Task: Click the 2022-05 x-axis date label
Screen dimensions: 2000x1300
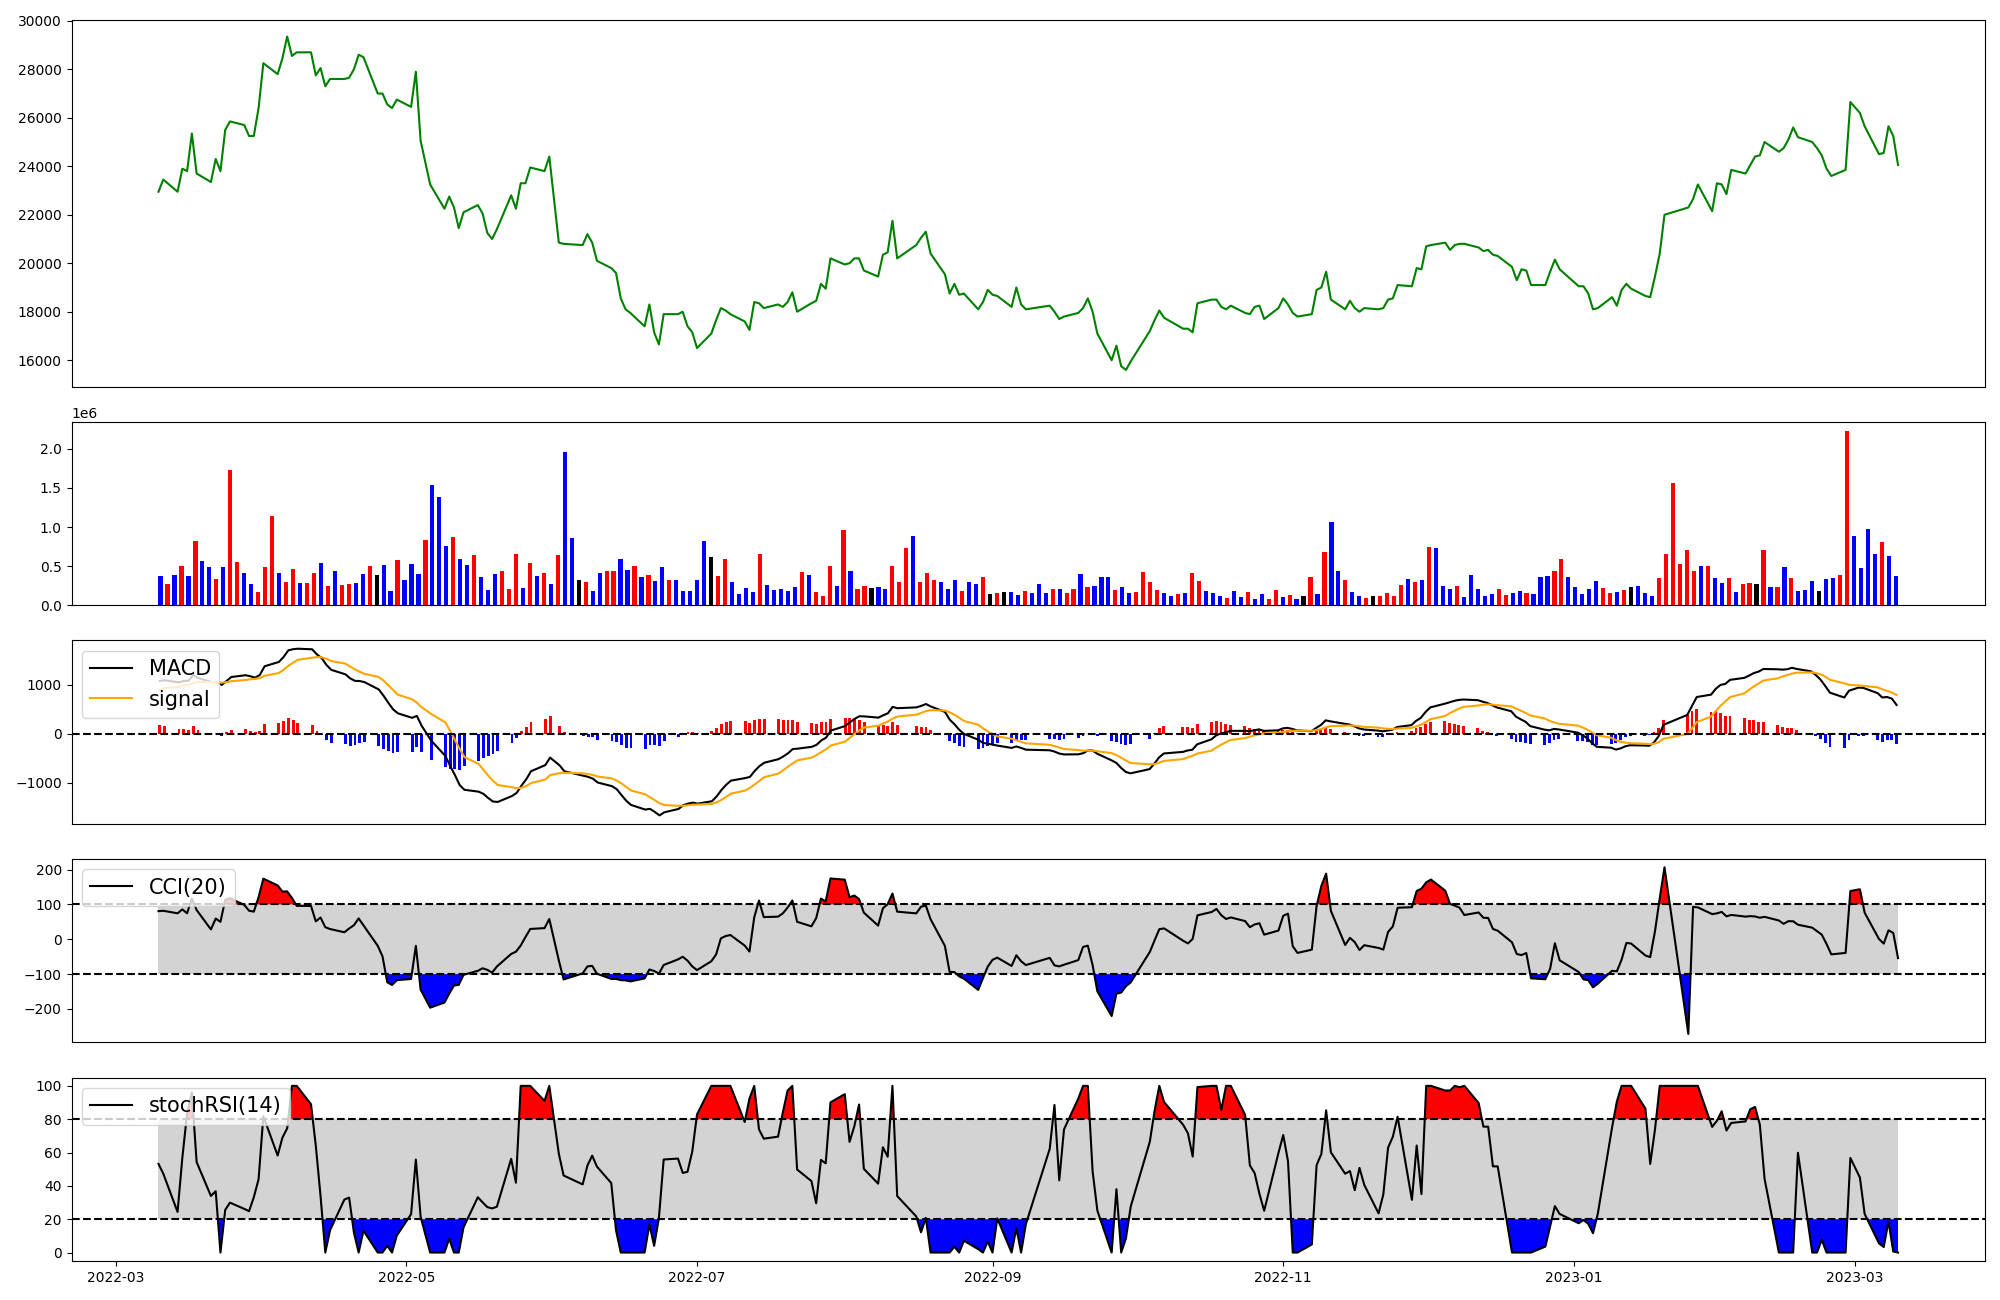Action: click(406, 1277)
